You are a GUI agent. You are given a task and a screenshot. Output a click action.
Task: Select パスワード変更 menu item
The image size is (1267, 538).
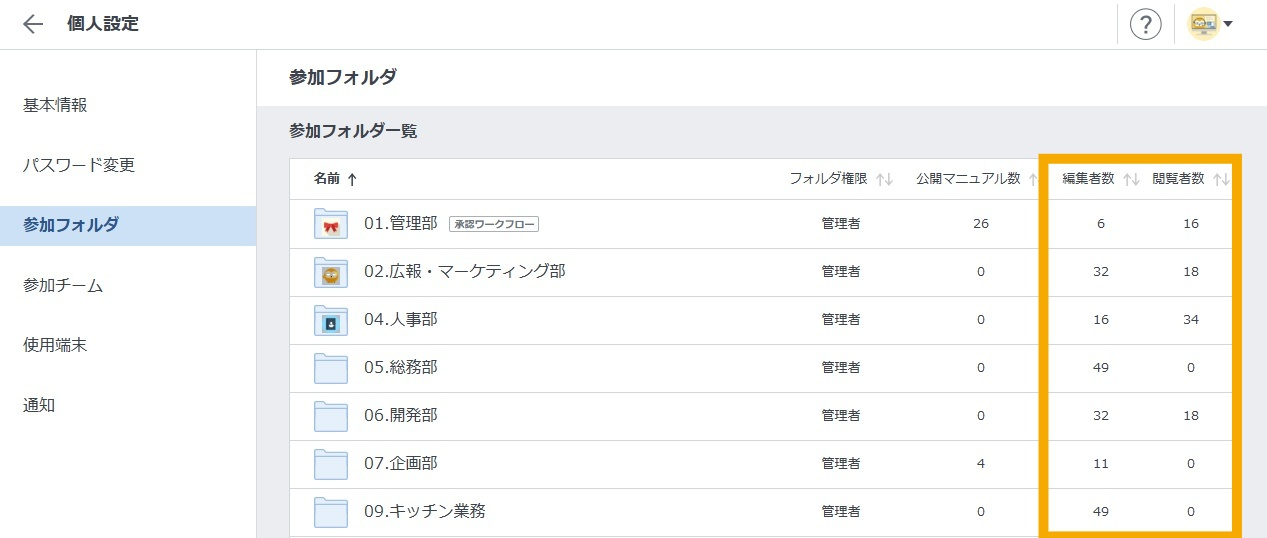tap(79, 165)
